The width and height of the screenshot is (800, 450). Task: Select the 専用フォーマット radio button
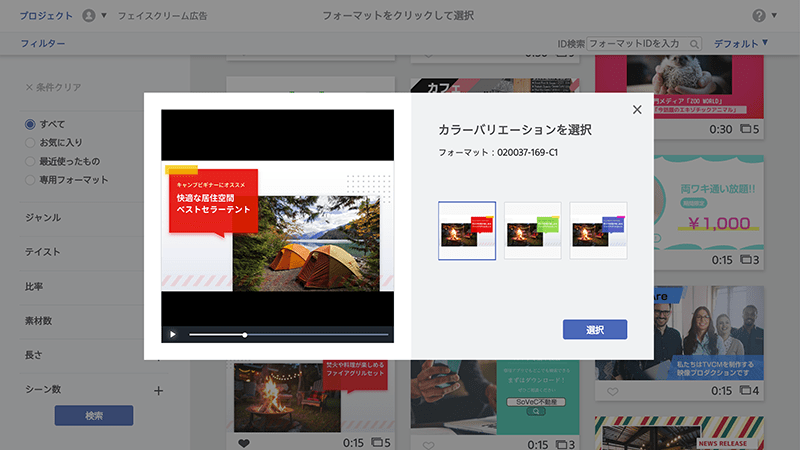click(30, 180)
